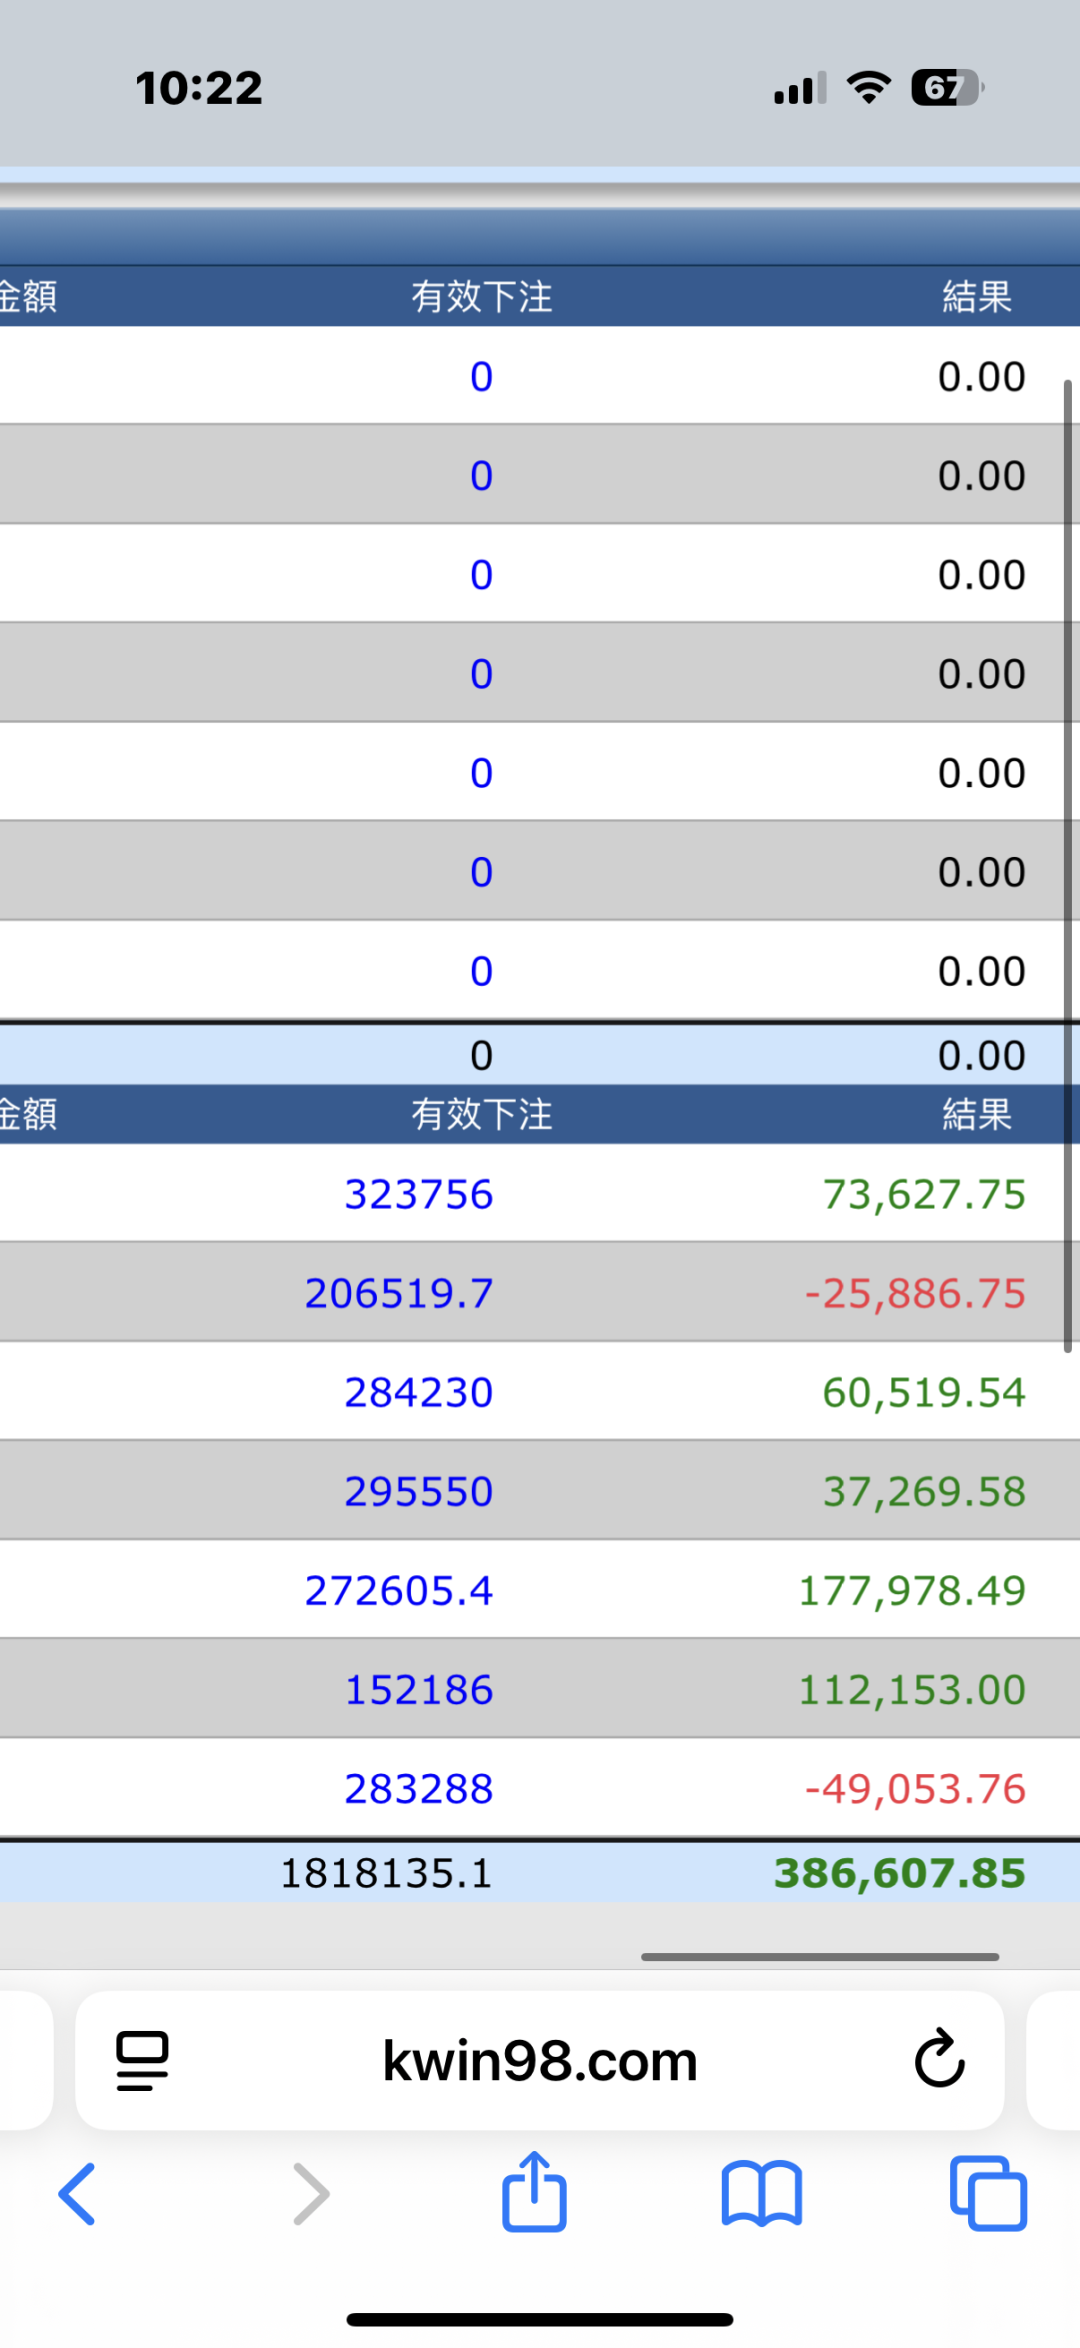Select the -25,886.75 result value

(915, 1293)
